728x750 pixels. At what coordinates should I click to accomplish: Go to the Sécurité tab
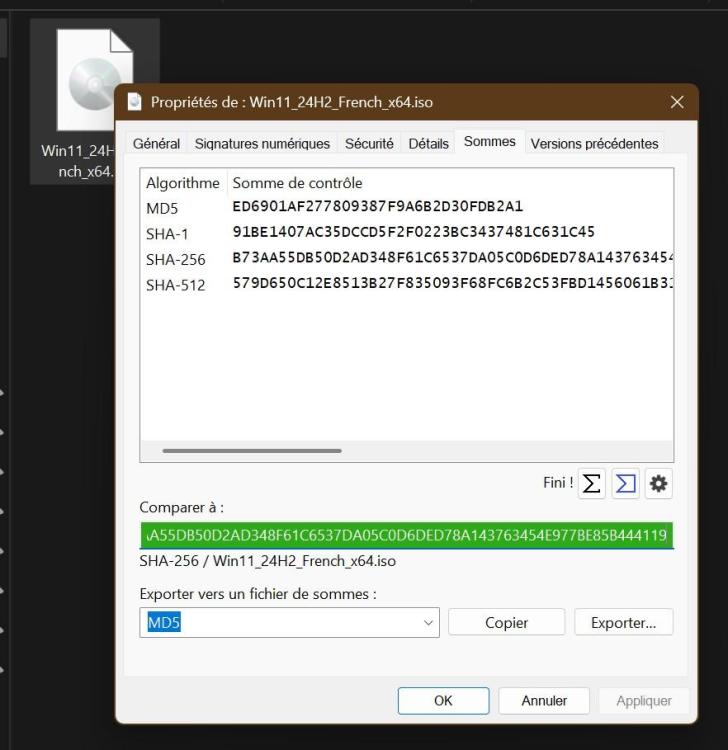(x=369, y=144)
